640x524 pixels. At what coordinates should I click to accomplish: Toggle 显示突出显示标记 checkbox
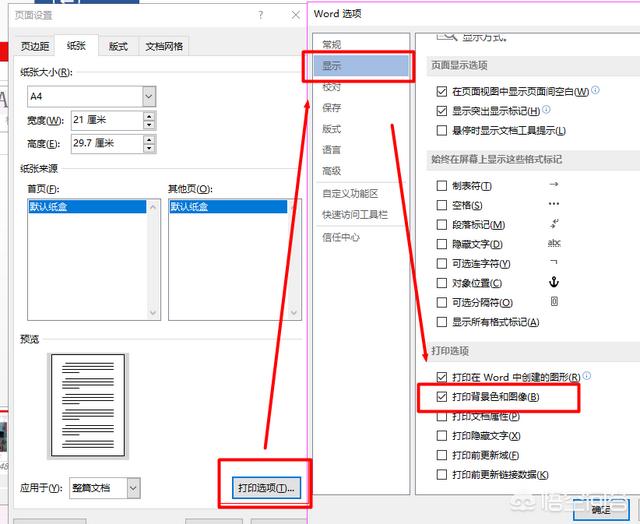(x=442, y=111)
